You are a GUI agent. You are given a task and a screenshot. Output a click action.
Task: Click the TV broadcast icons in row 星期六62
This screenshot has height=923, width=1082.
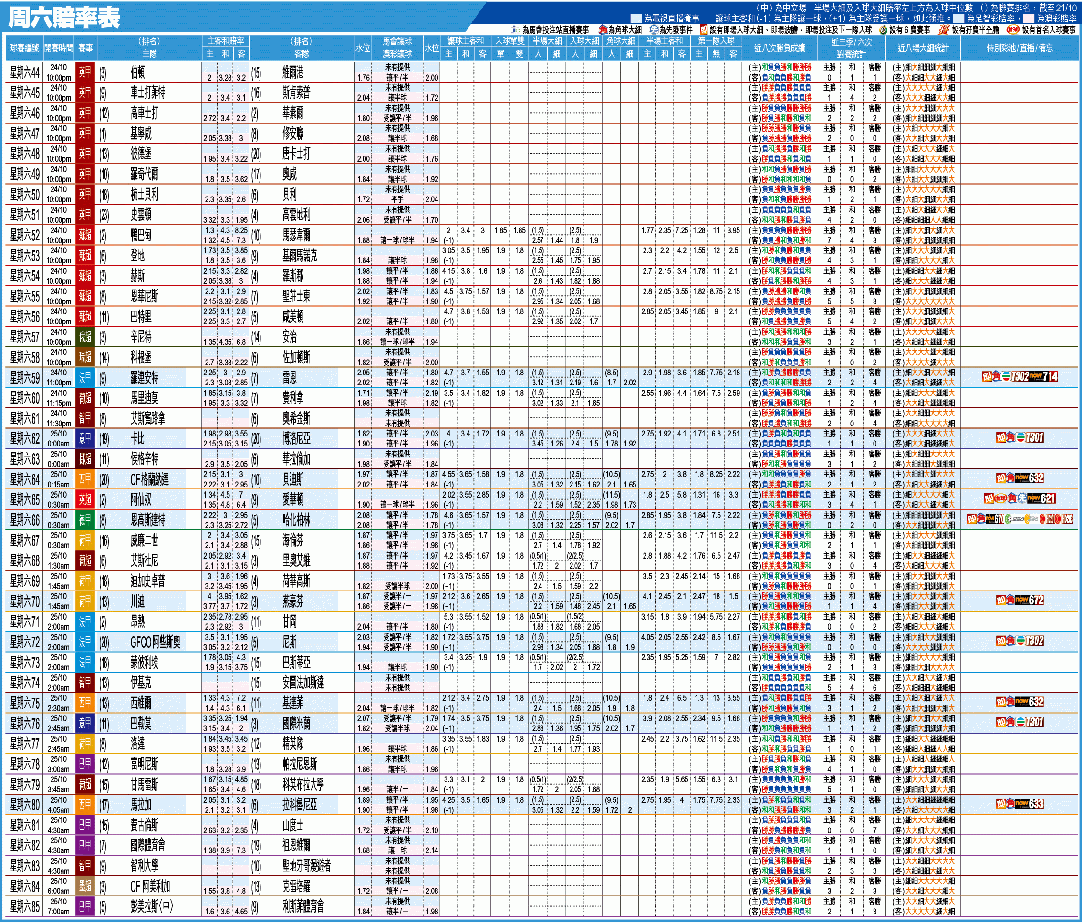click(x=1020, y=437)
